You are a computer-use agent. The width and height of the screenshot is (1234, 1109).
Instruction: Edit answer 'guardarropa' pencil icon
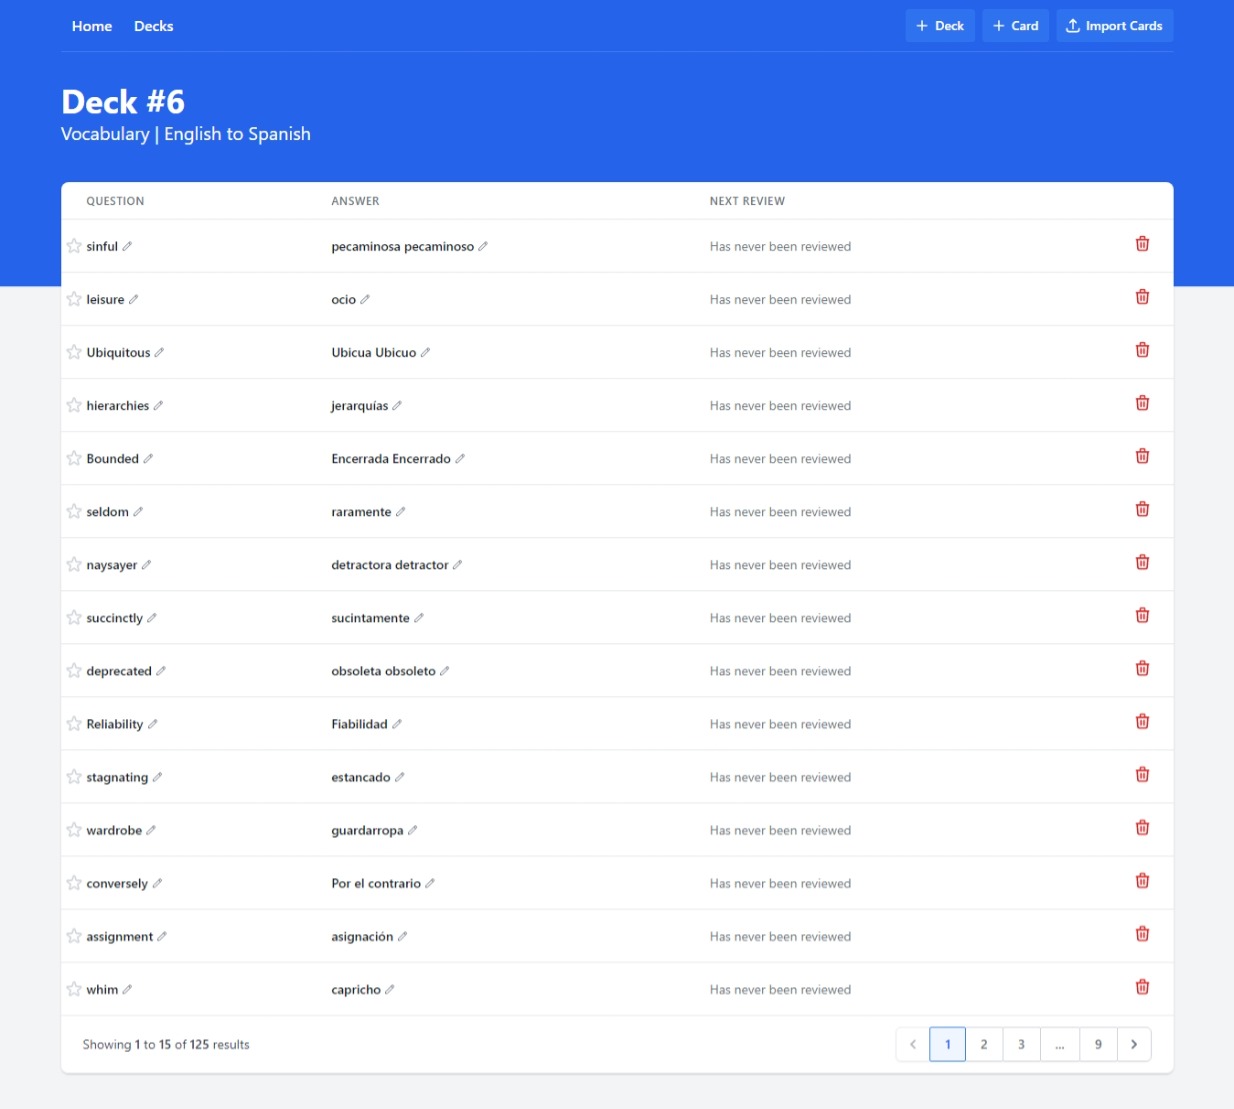[413, 829]
